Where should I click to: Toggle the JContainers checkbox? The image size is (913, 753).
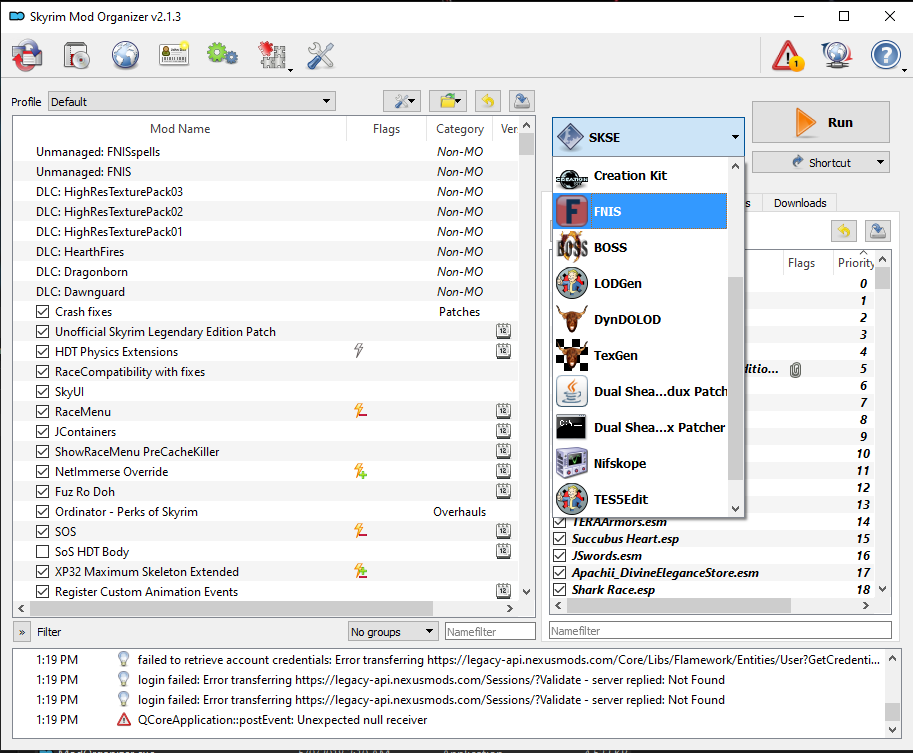pos(43,432)
